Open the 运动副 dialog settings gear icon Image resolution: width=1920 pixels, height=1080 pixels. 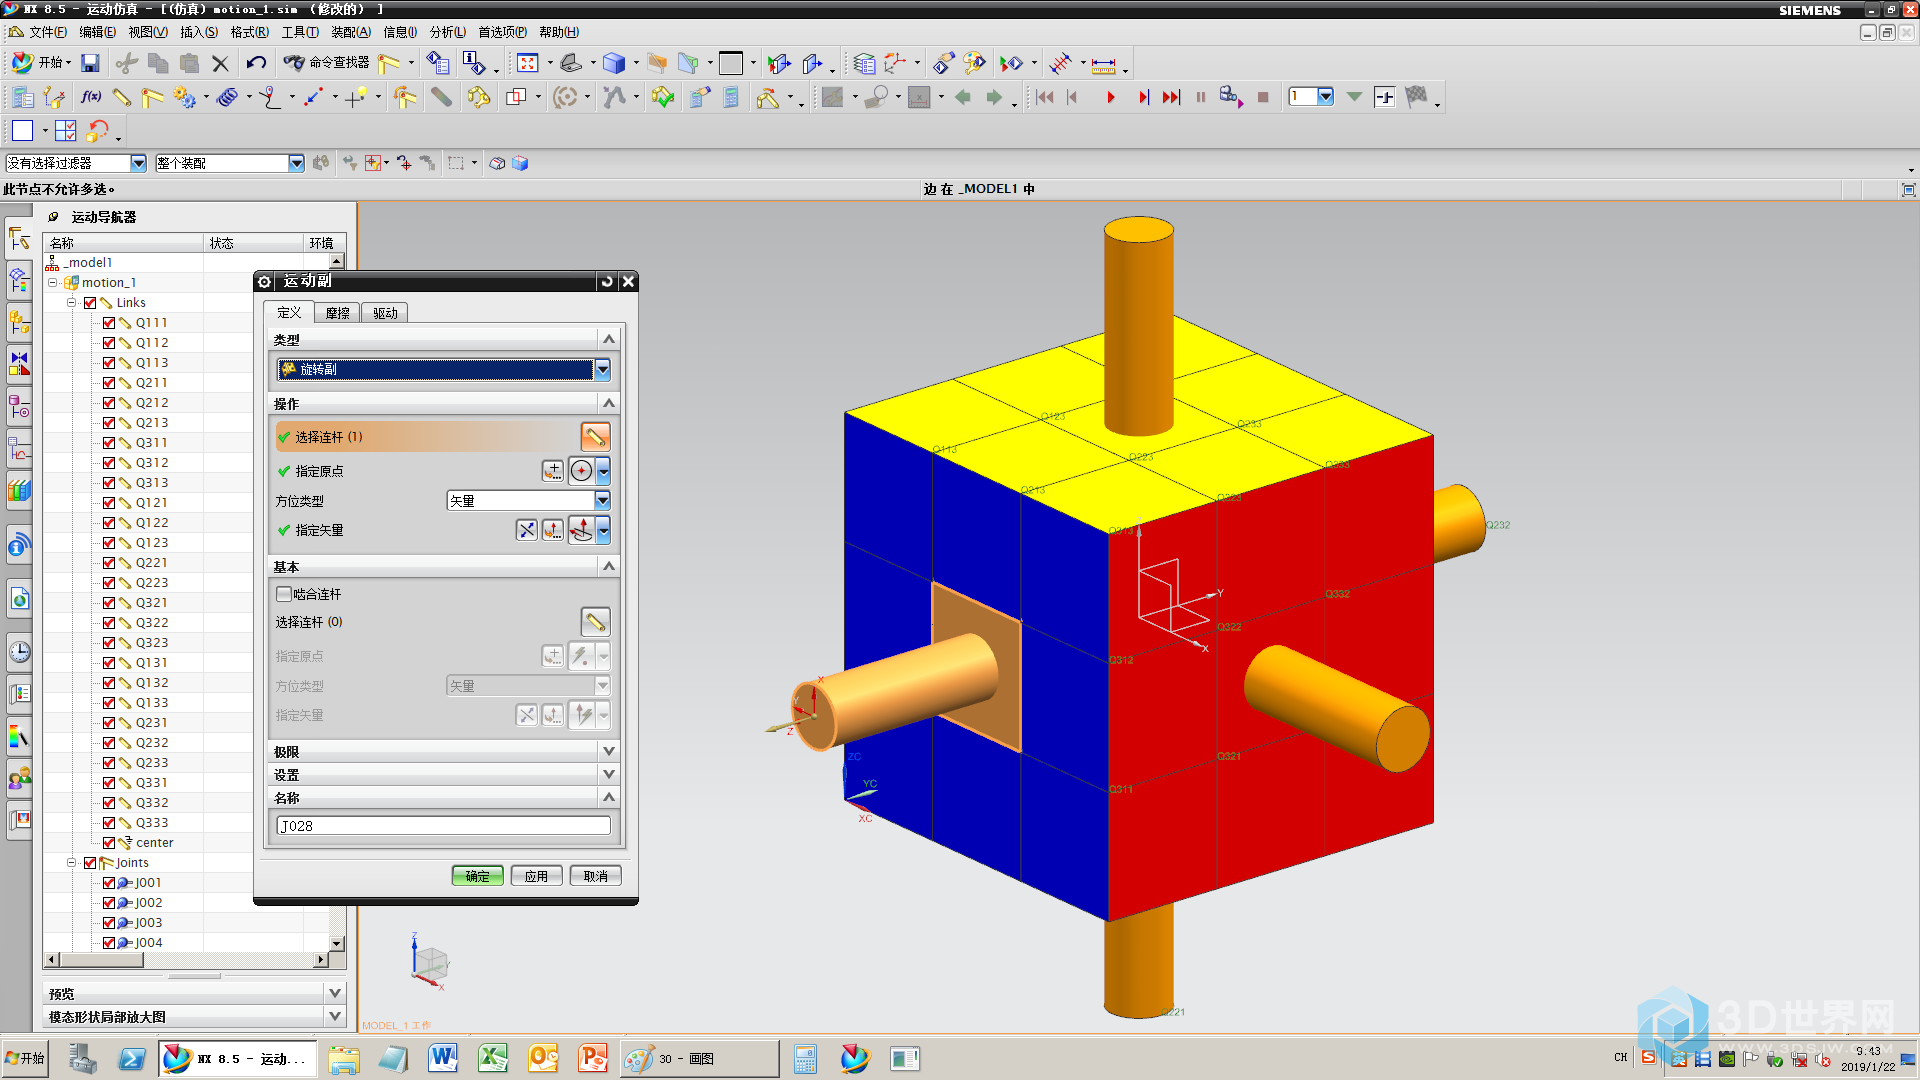[265, 281]
